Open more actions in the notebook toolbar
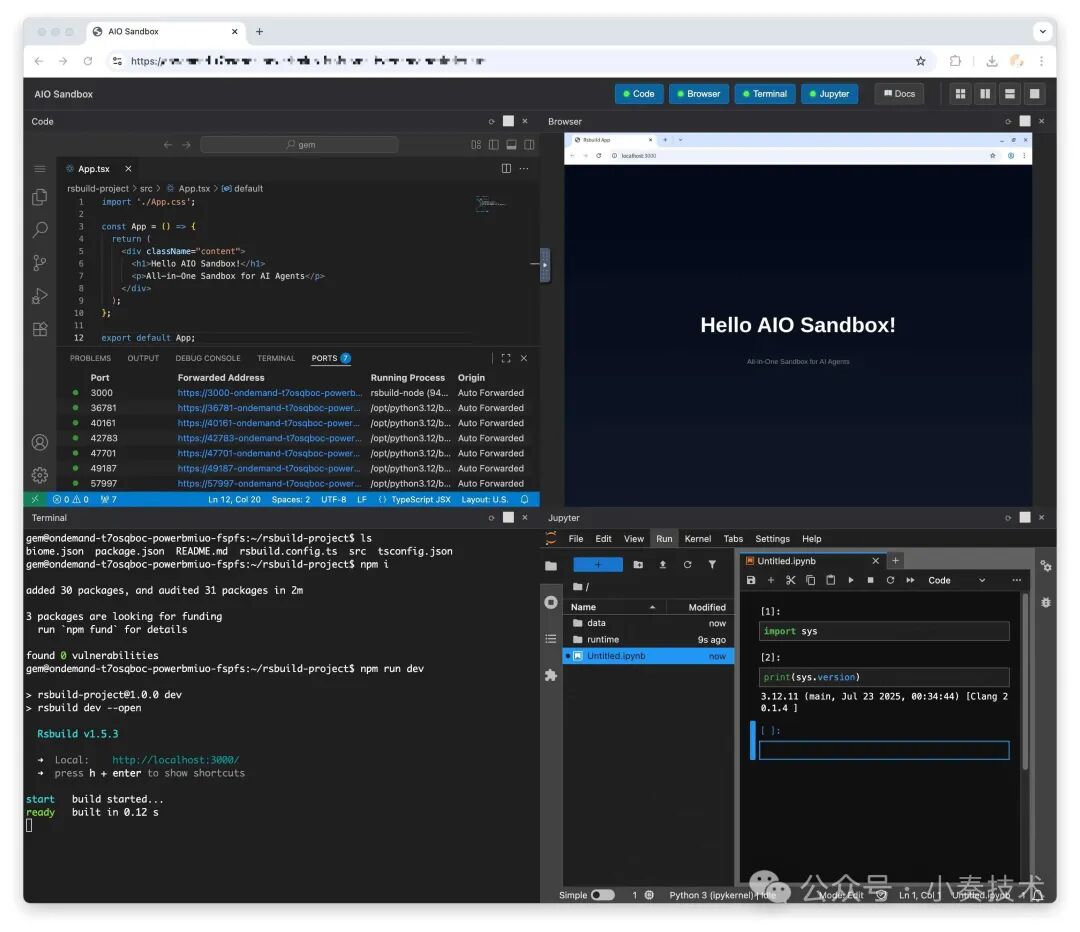 coord(1016,580)
